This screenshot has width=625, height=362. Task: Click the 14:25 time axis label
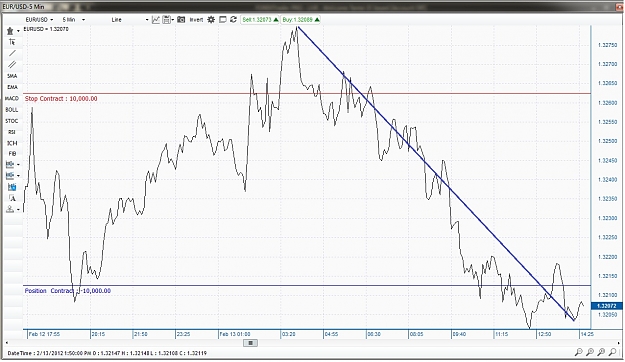[587, 334]
